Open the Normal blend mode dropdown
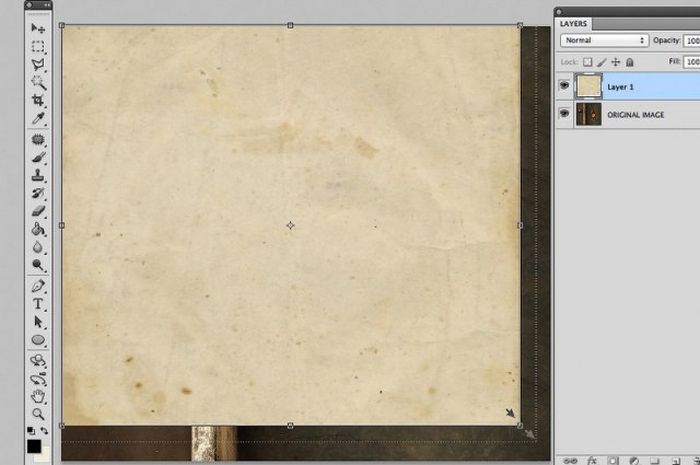The height and width of the screenshot is (465, 700). pyautogui.click(x=604, y=40)
